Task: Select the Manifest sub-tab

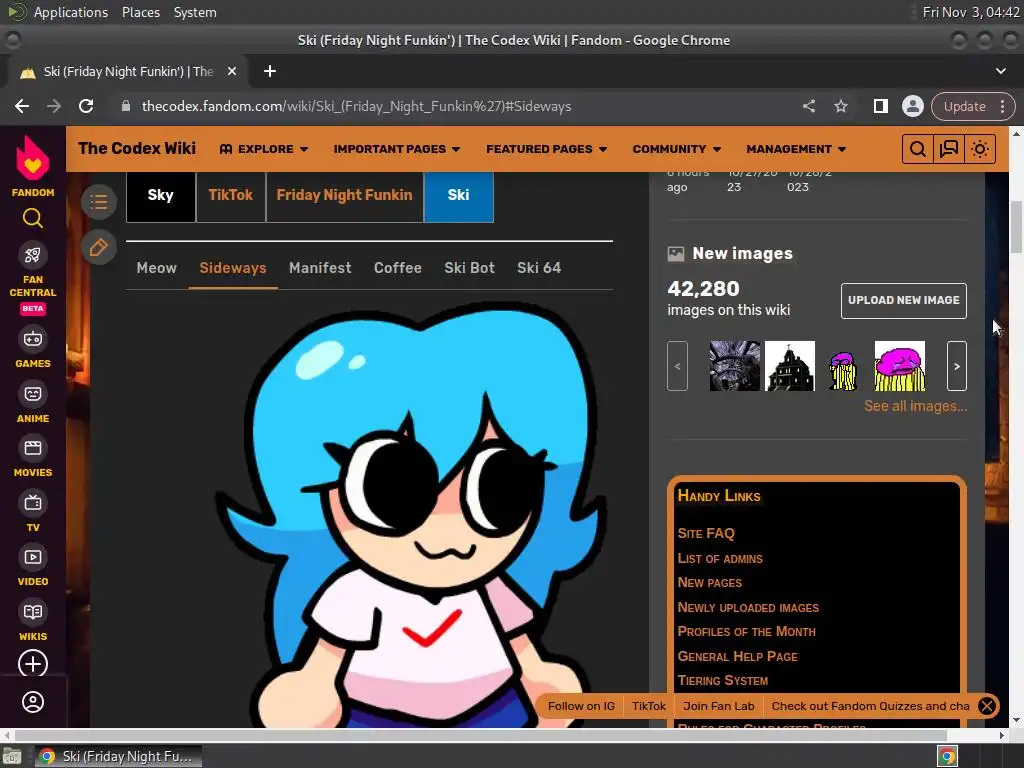Action: tap(320, 268)
